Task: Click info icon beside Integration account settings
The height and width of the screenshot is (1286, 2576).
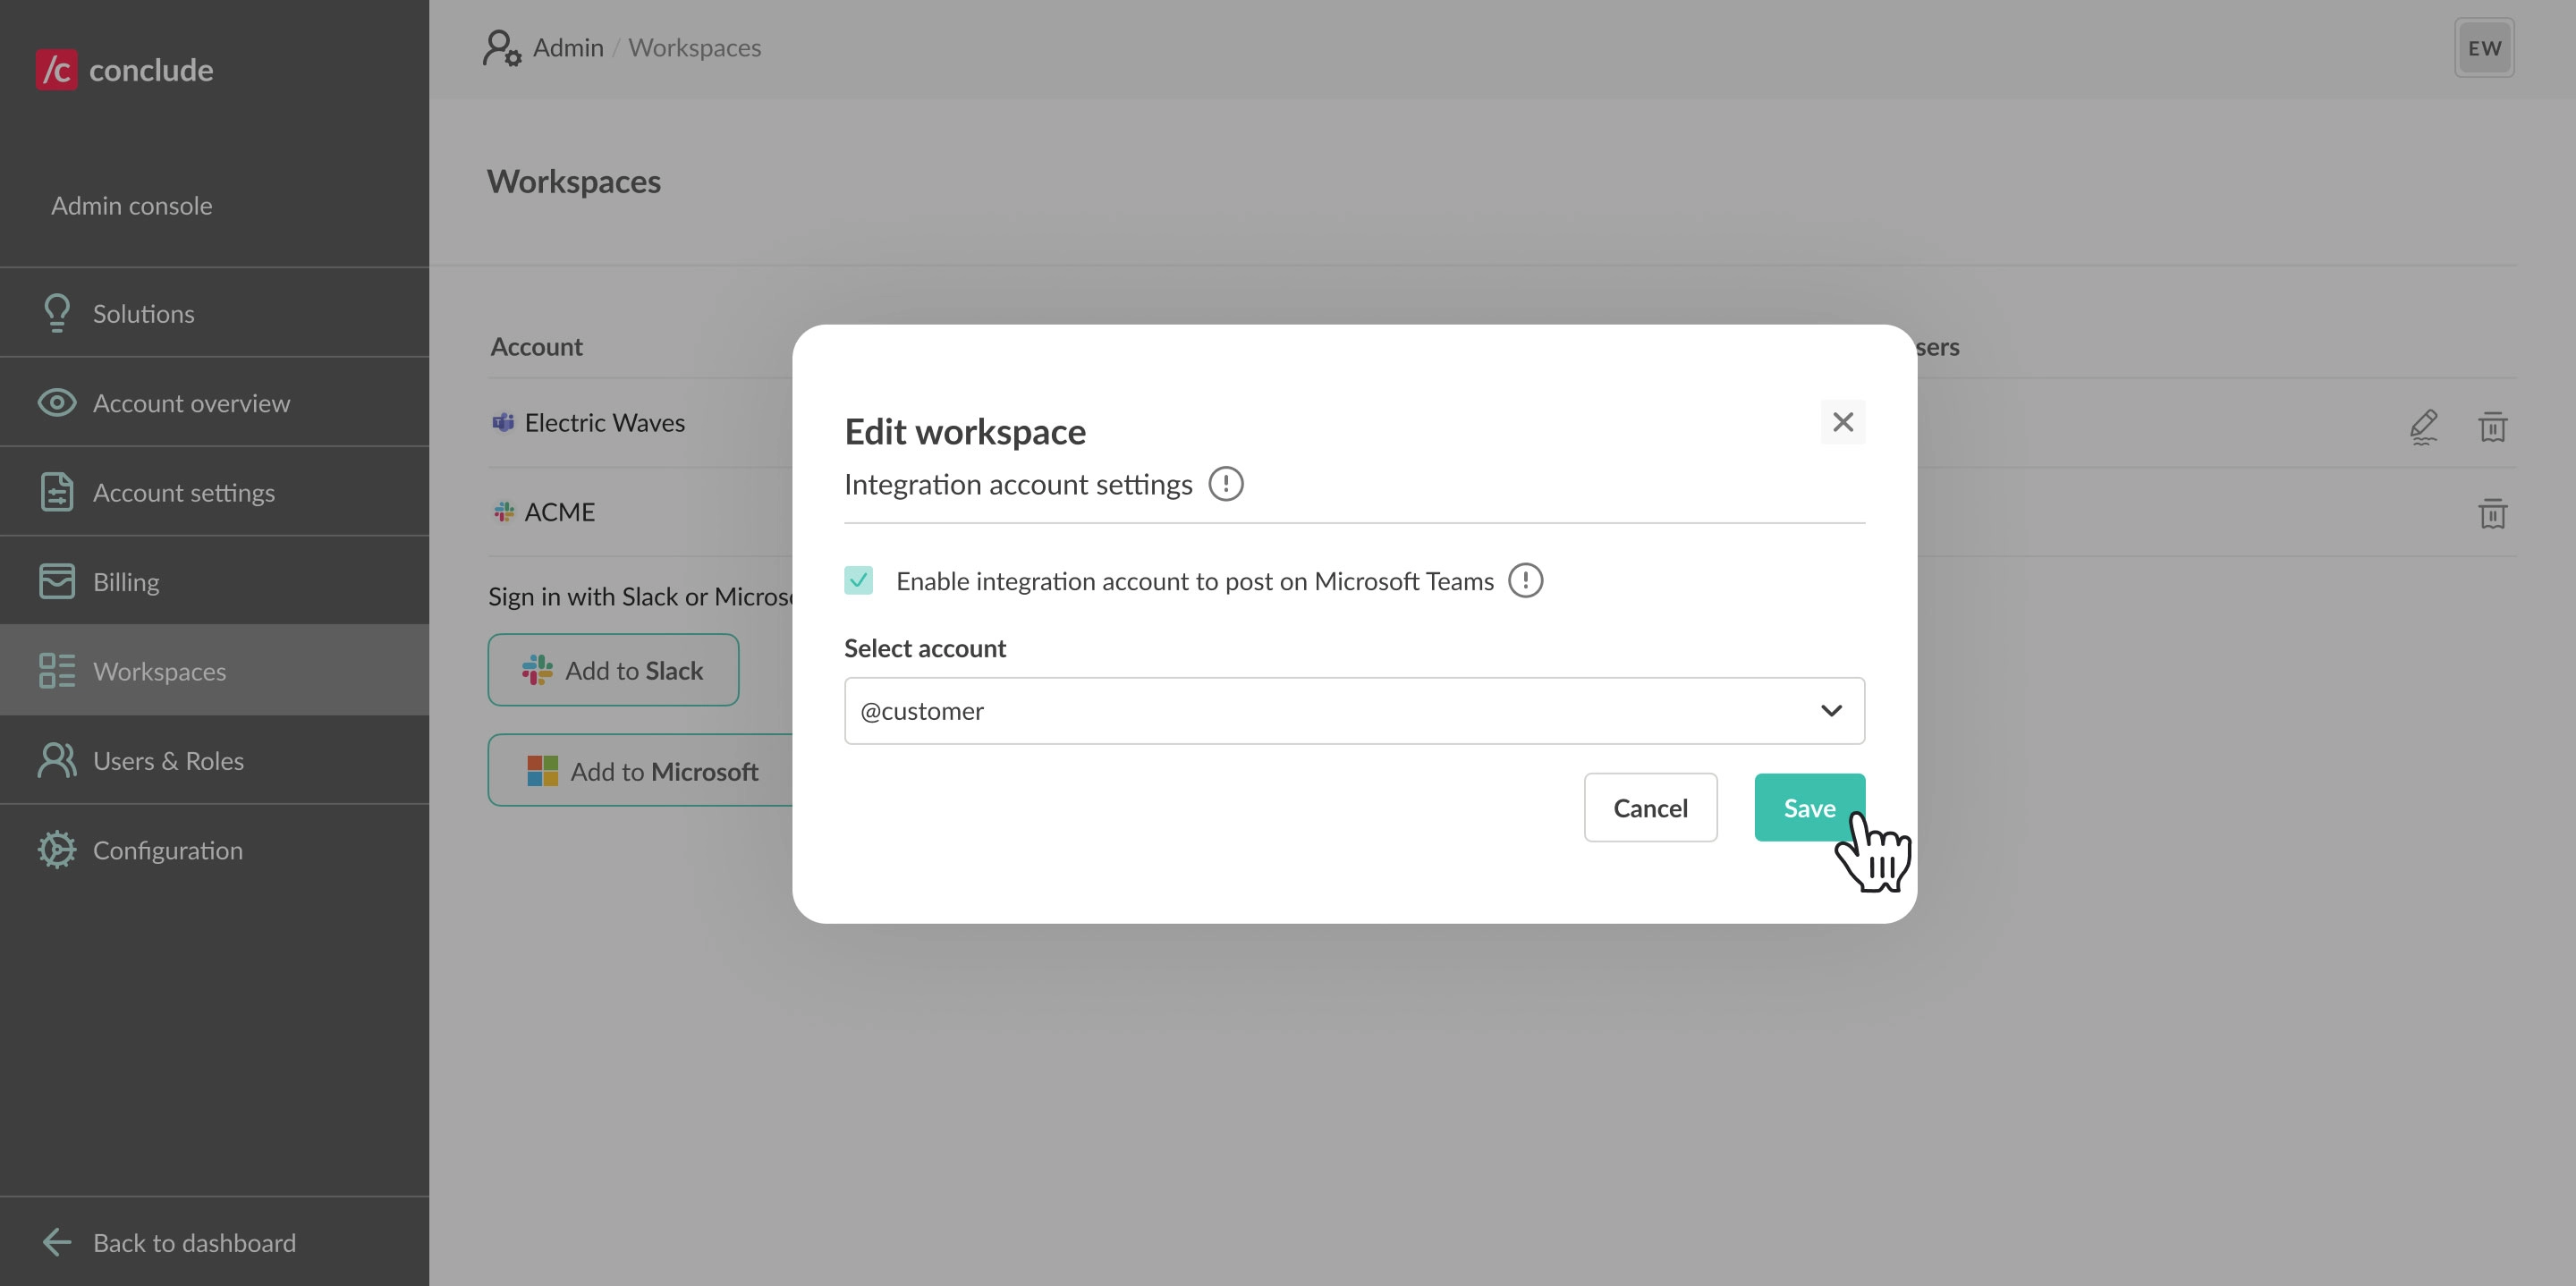Action: [1225, 484]
